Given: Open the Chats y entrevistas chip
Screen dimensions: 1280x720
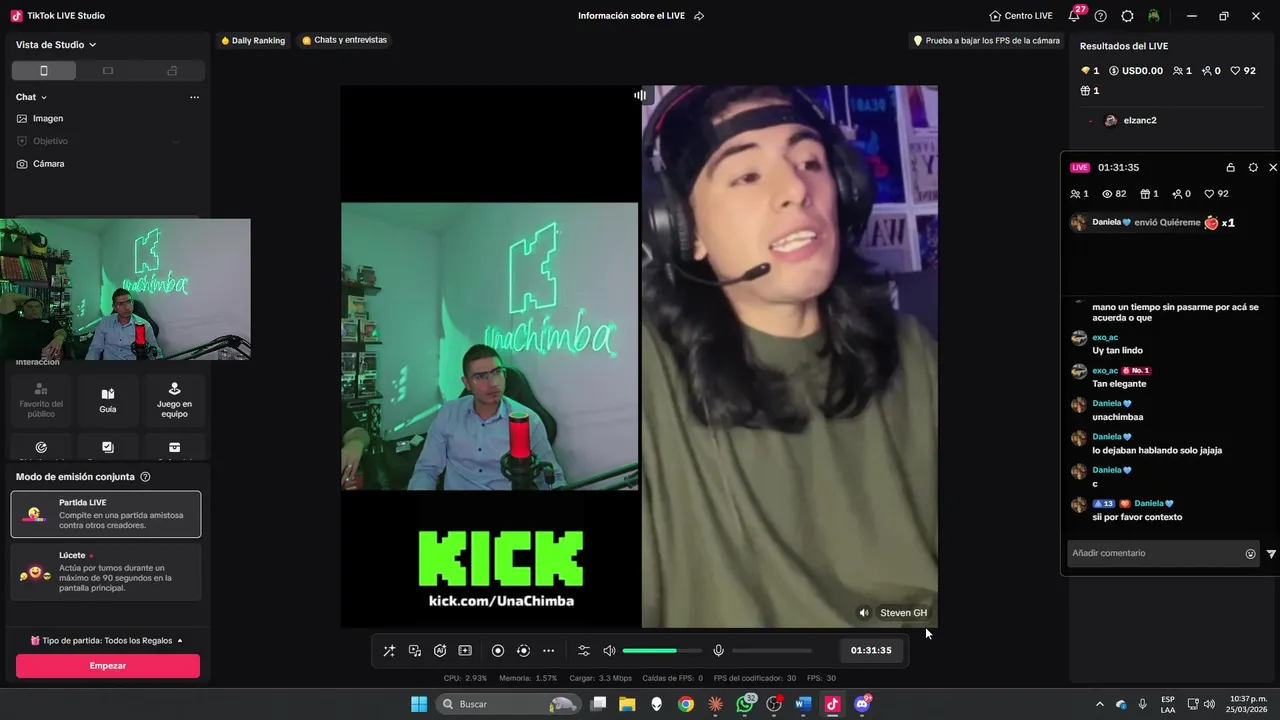Looking at the screenshot, I should (x=344, y=41).
